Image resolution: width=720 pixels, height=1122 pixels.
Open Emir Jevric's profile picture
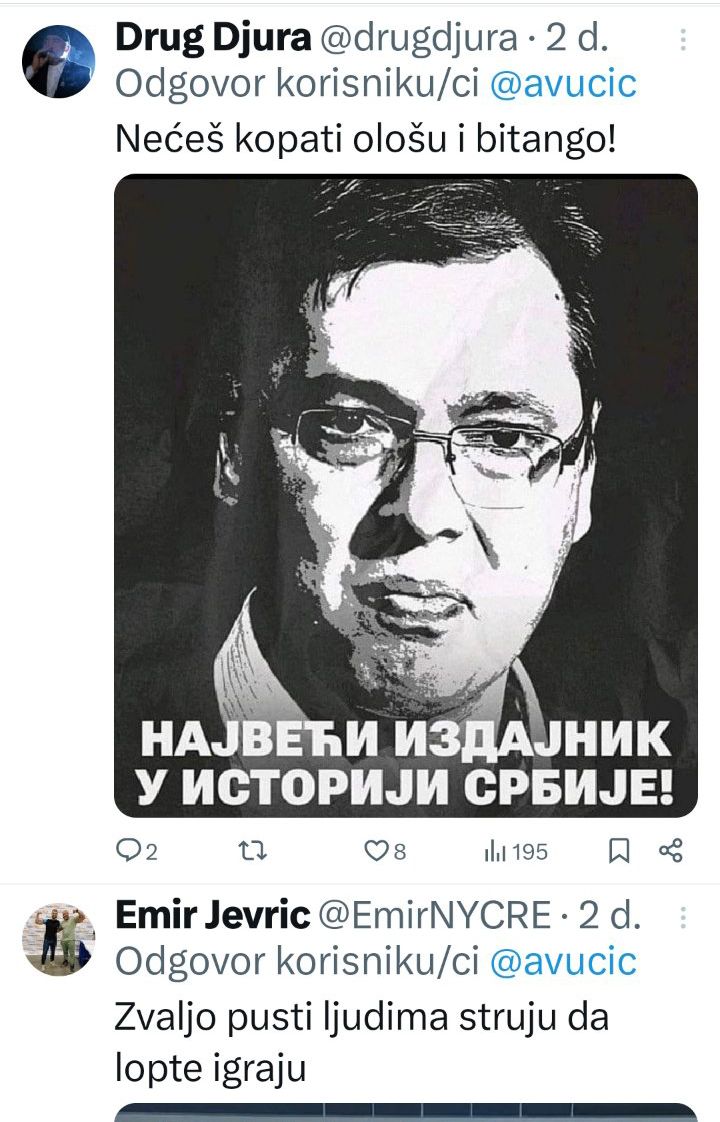[x=59, y=939]
